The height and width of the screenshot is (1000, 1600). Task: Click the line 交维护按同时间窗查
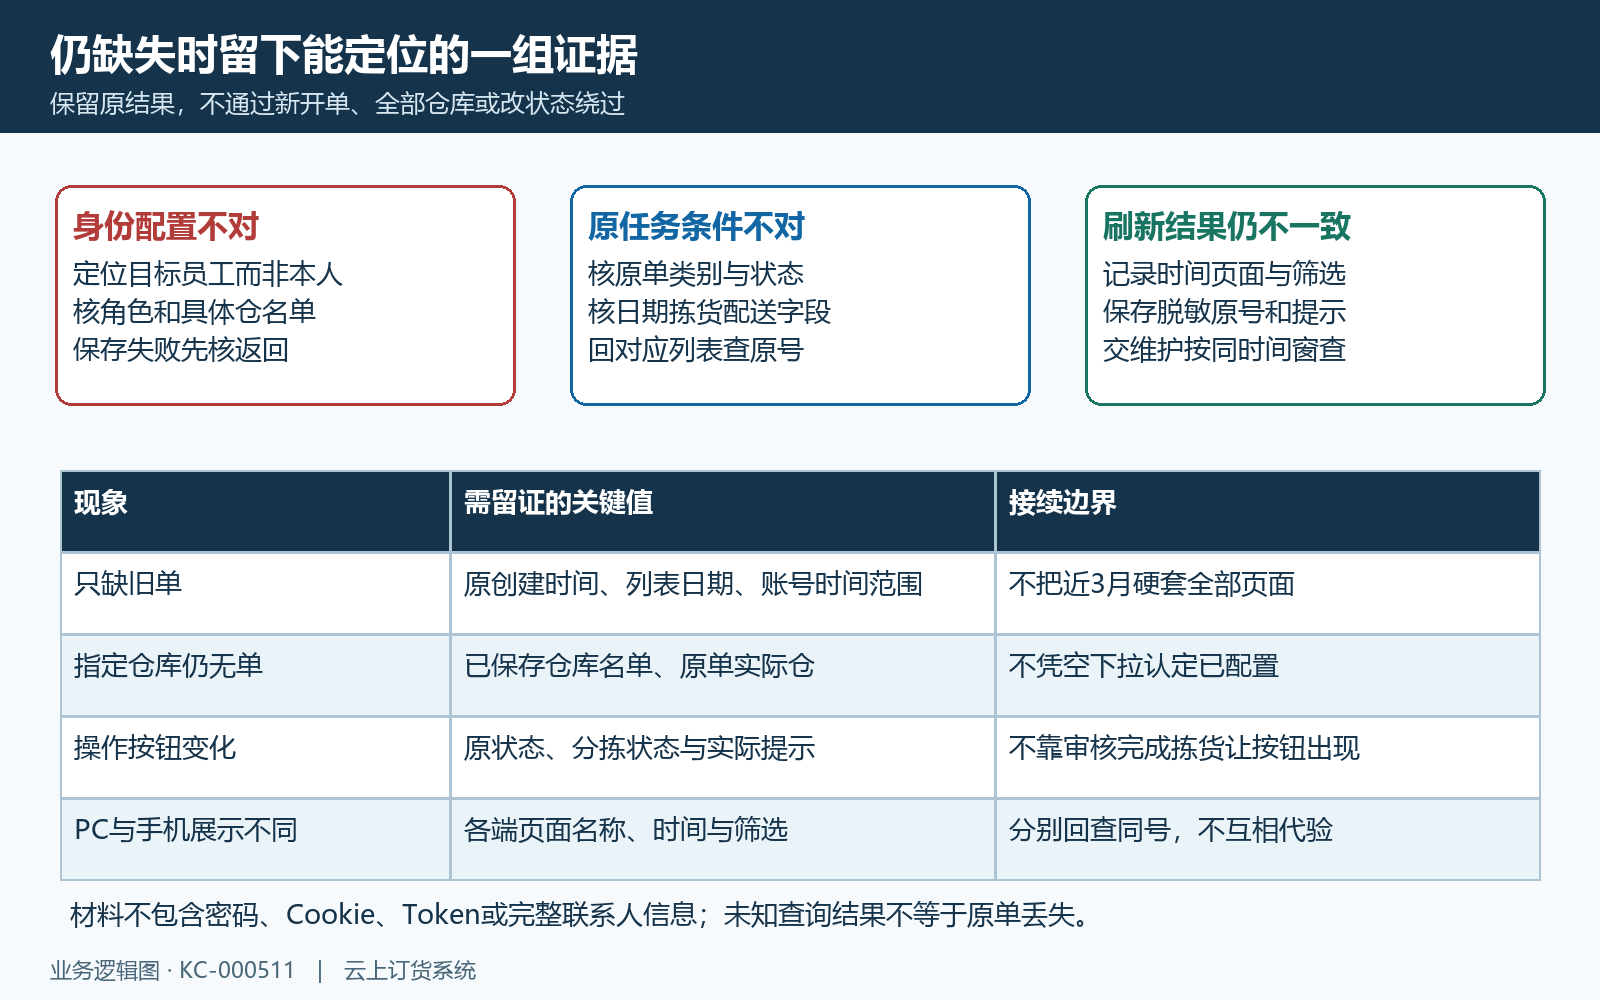pyautogui.click(x=1224, y=350)
